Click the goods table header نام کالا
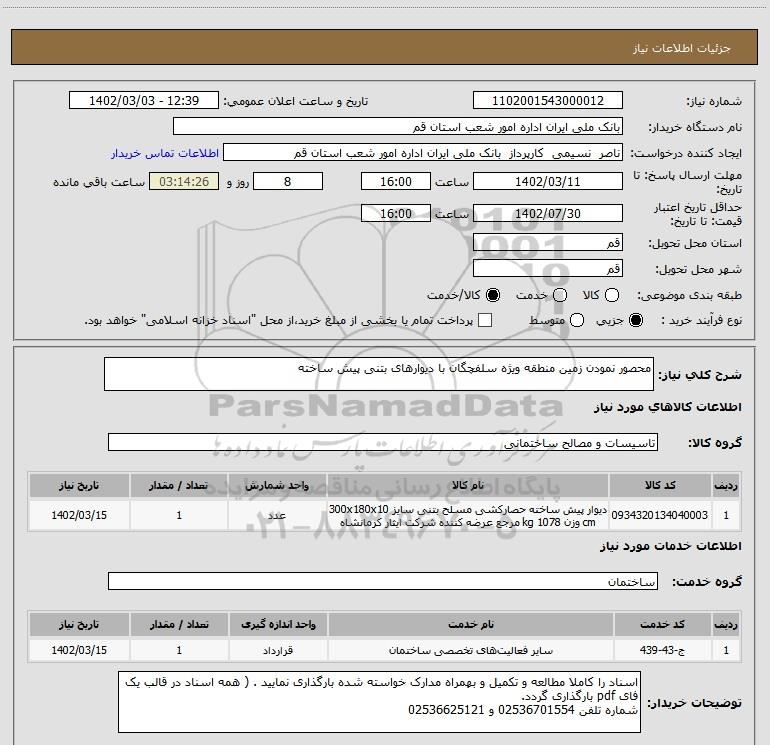The width and height of the screenshot is (770, 745). click(468, 485)
